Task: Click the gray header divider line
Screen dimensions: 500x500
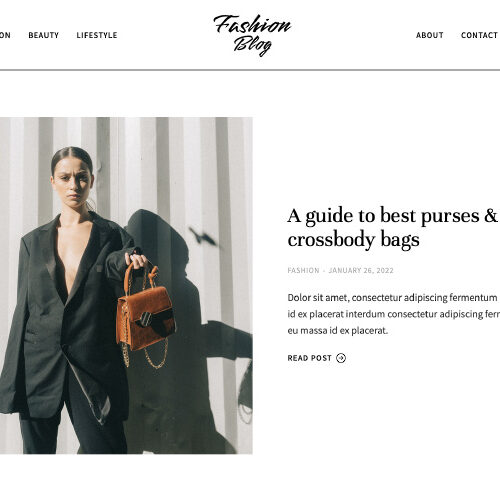Action: 250,70
